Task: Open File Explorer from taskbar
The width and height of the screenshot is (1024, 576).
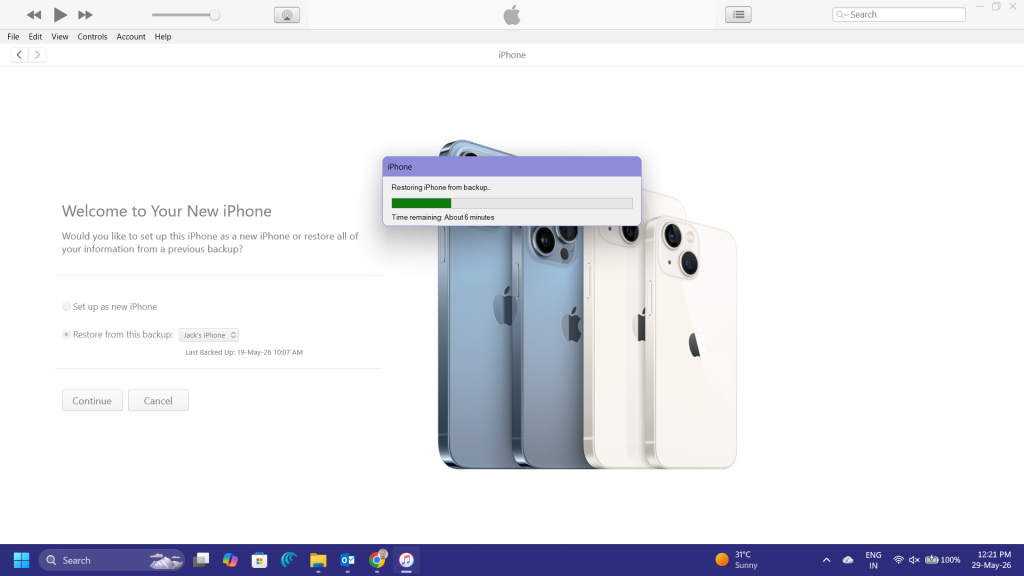Action: [318, 560]
